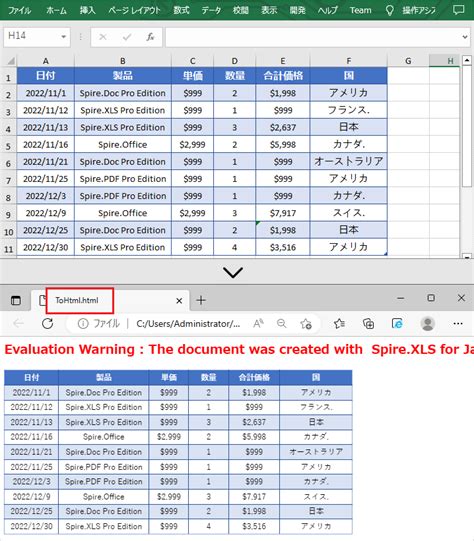The image size is (474, 541).
Task: Open the 数式 ribbon tab
Action: [181, 10]
